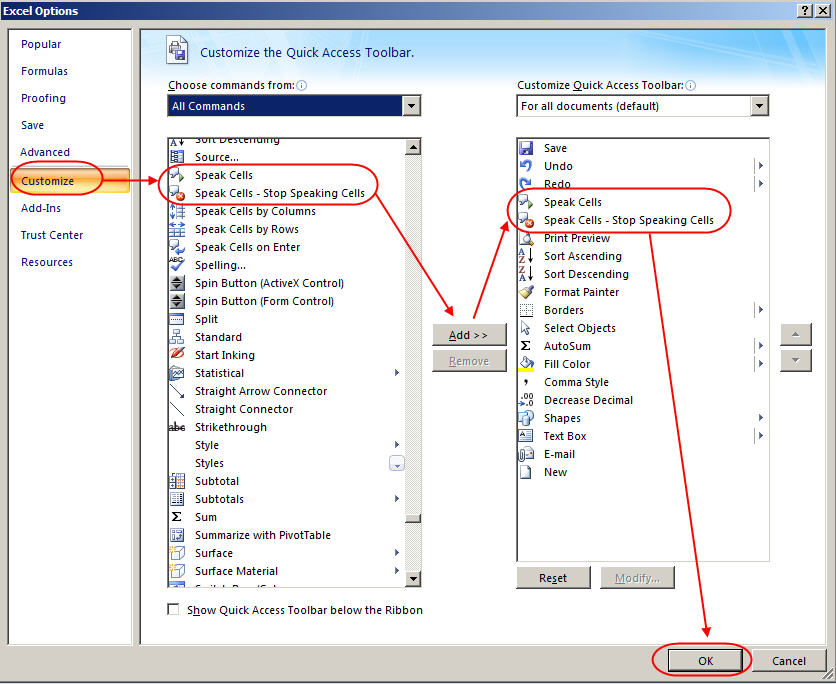Screen dimensions: 836x684
Task: Choose Sort Ascending in the right list
Action: point(582,256)
